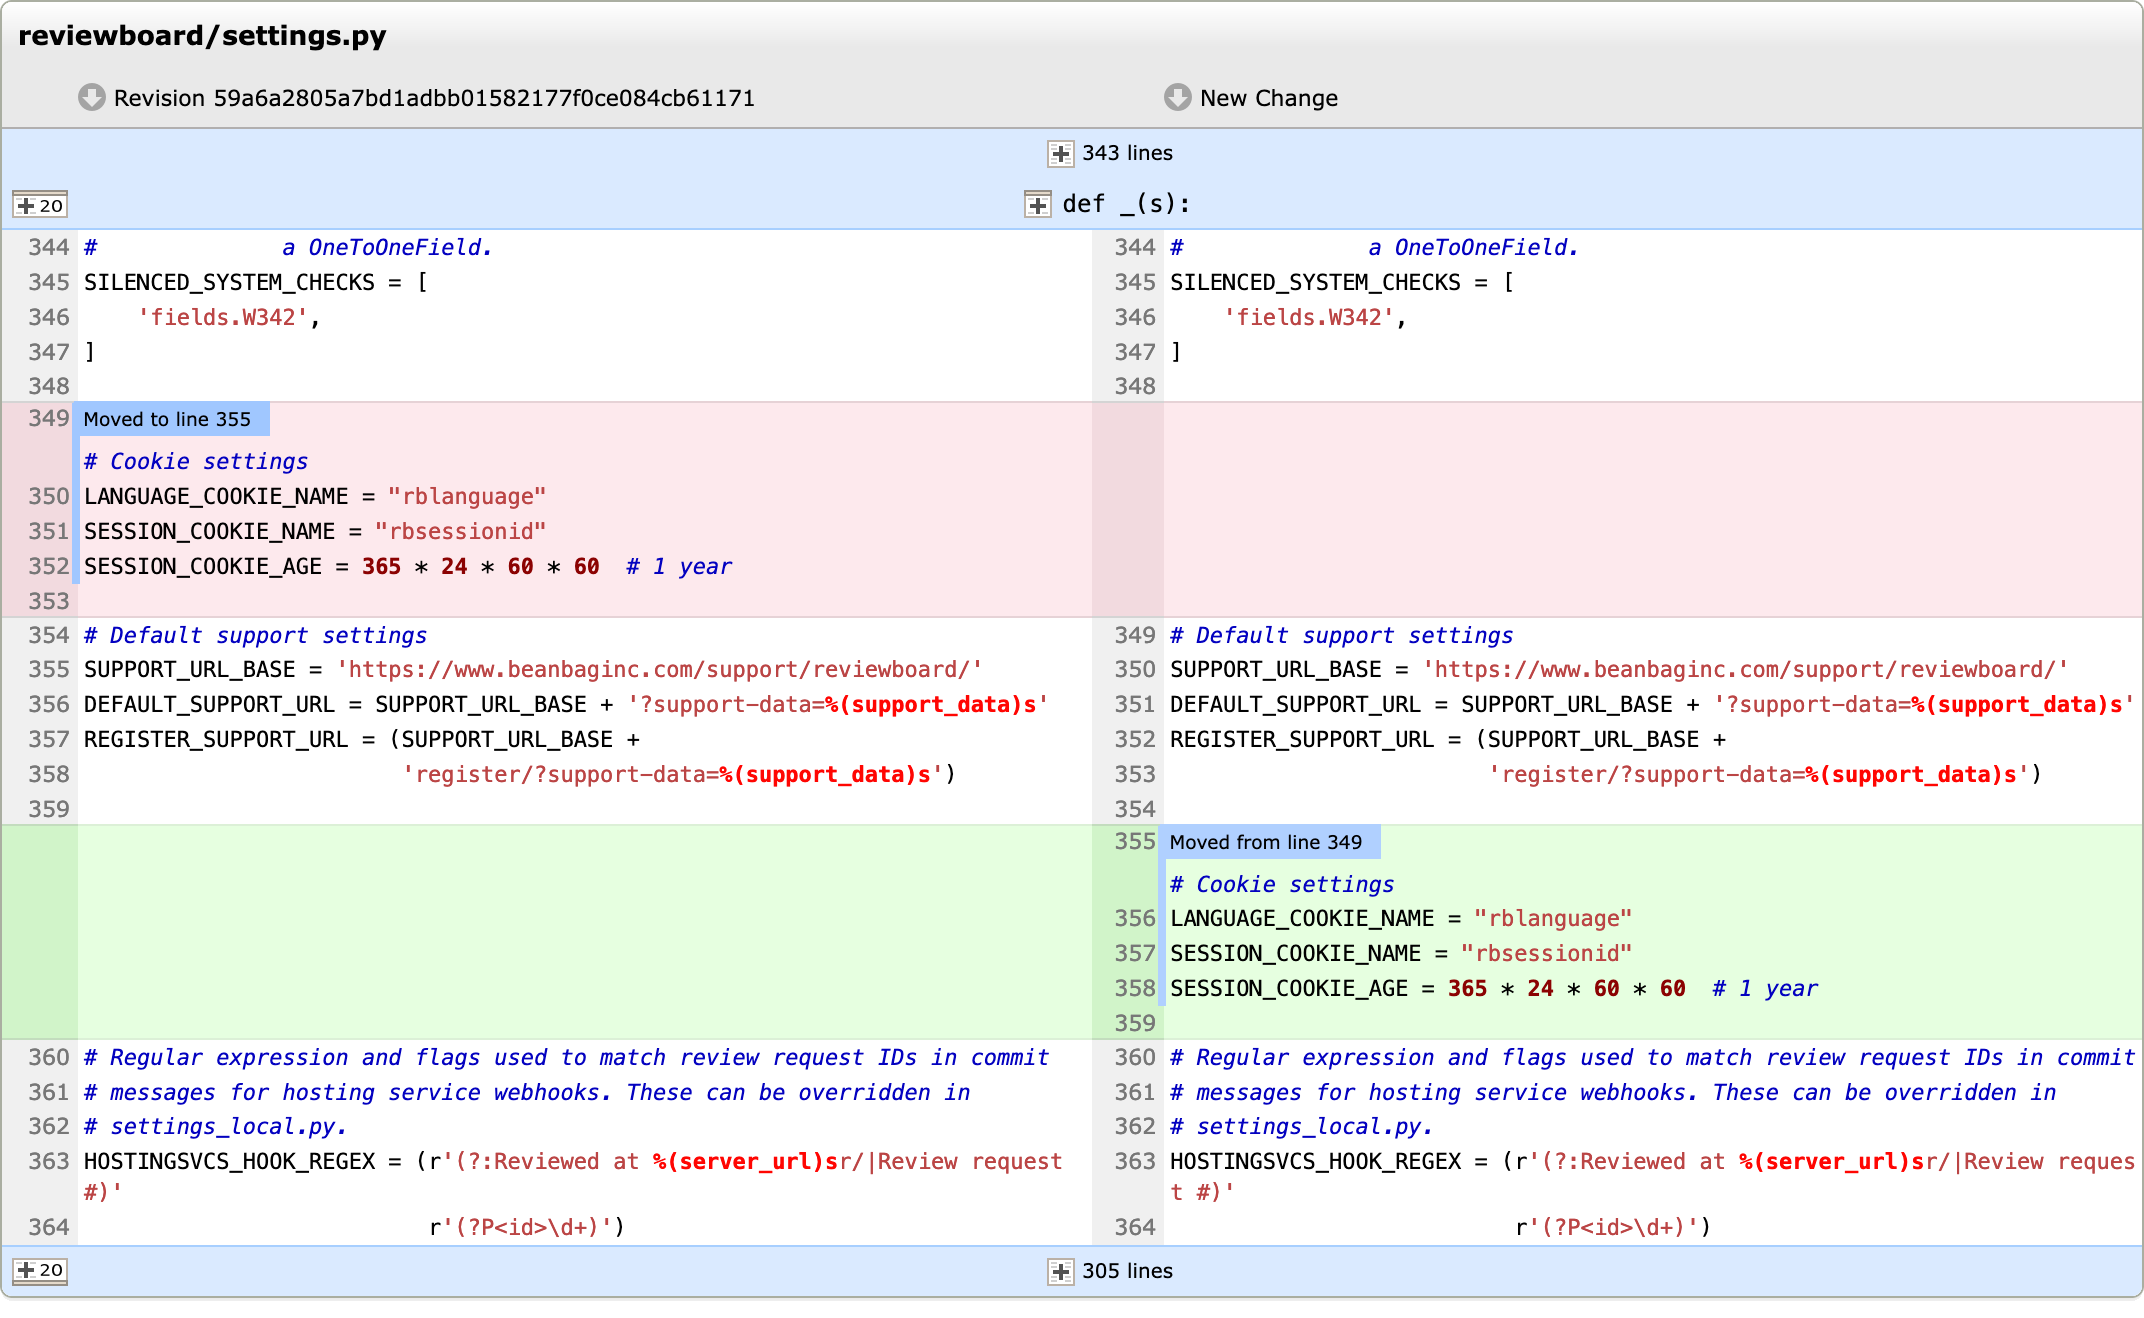Click '# 1 year' comment on right line 358

pos(1765,988)
